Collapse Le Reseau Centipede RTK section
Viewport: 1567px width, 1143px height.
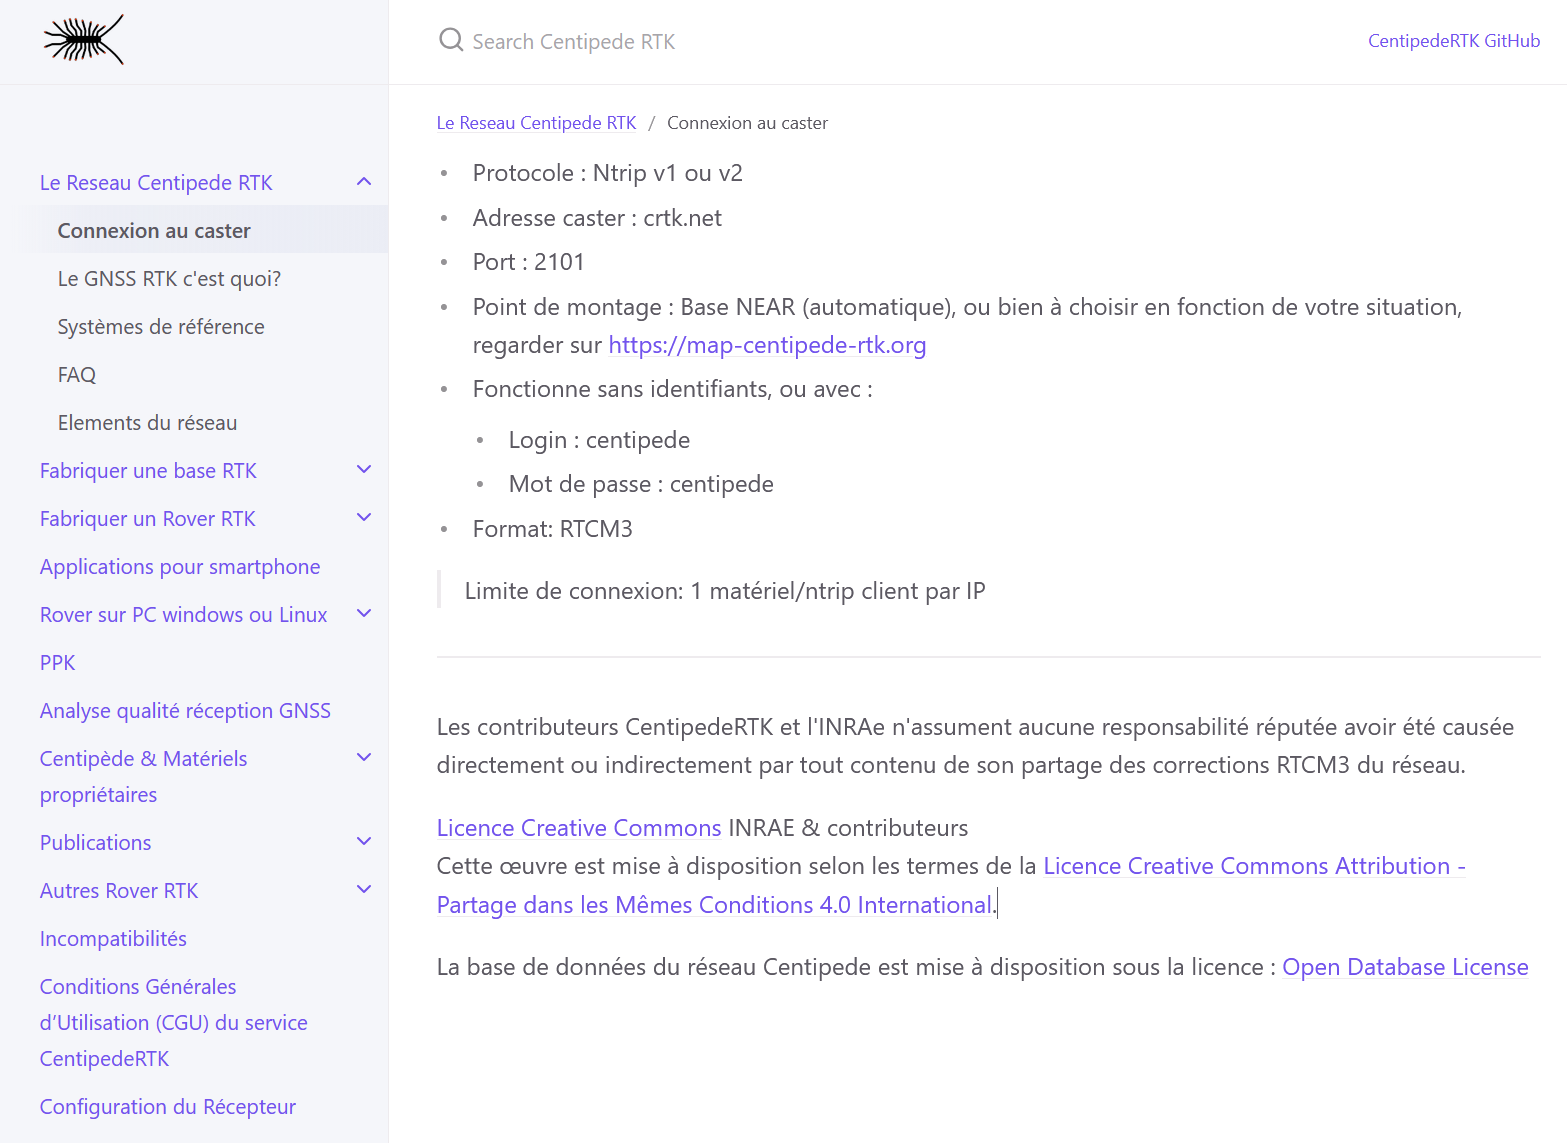364,182
